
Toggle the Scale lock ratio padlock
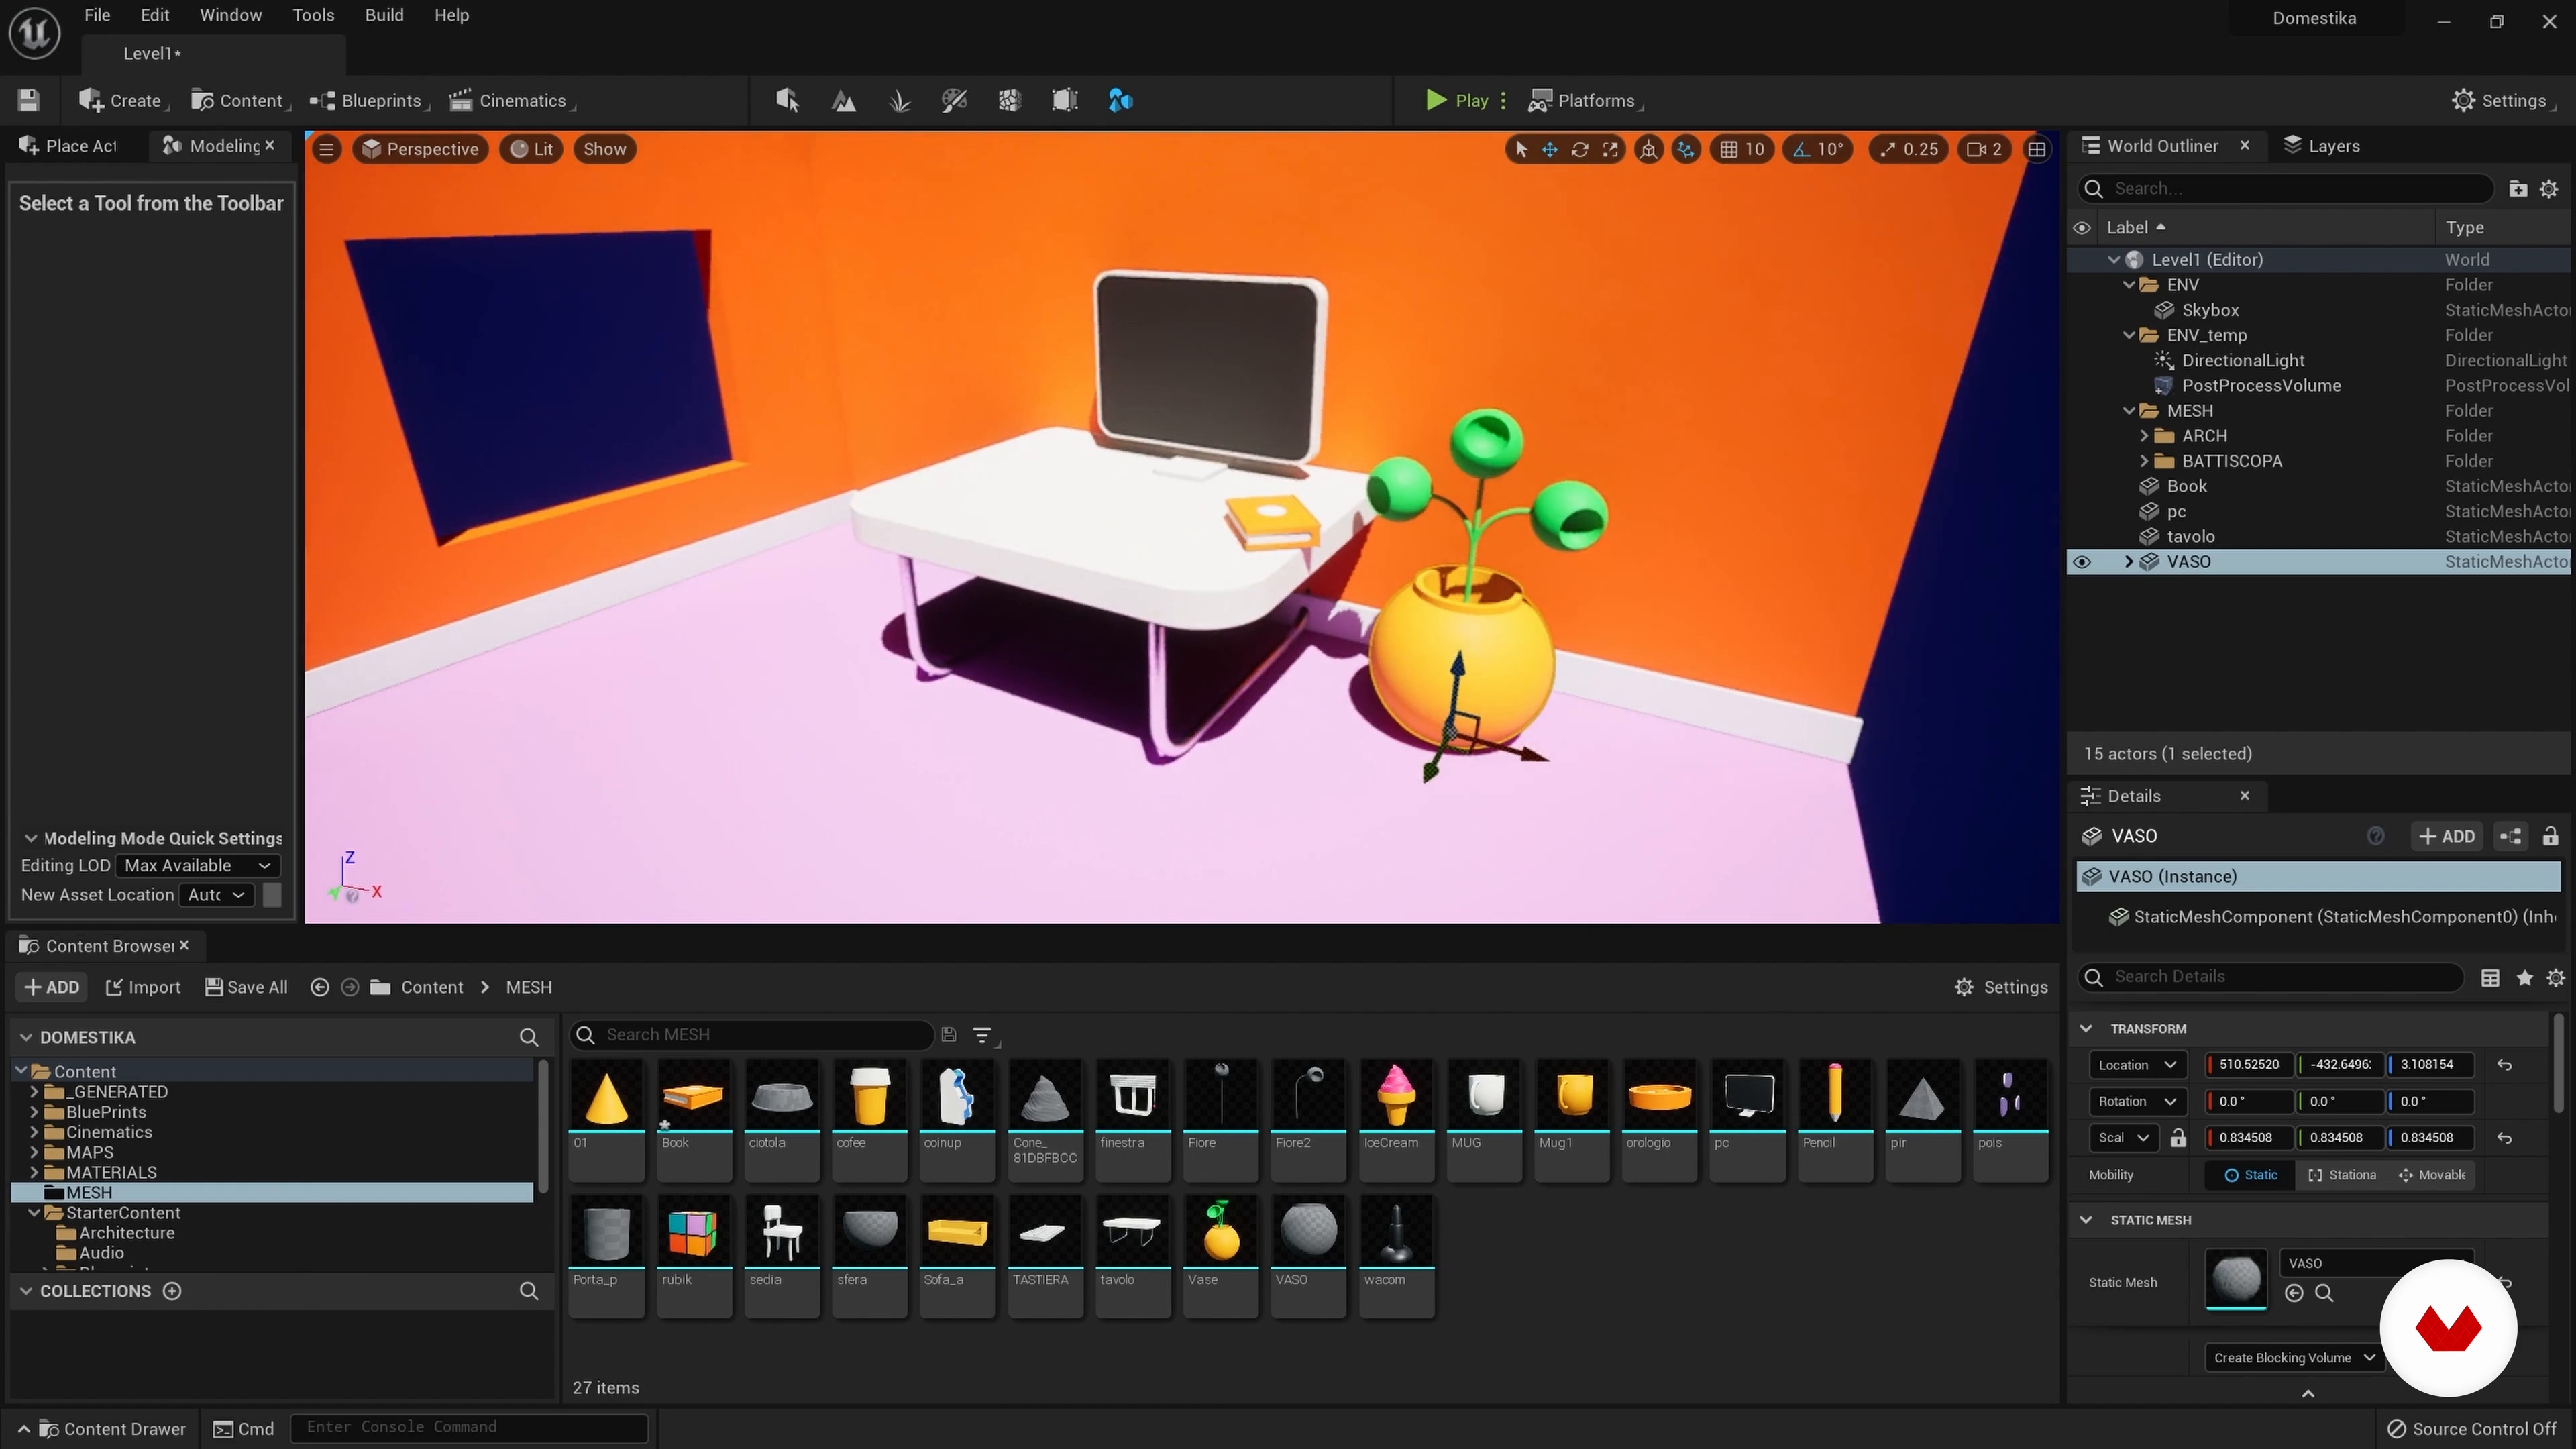tap(2178, 1138)
